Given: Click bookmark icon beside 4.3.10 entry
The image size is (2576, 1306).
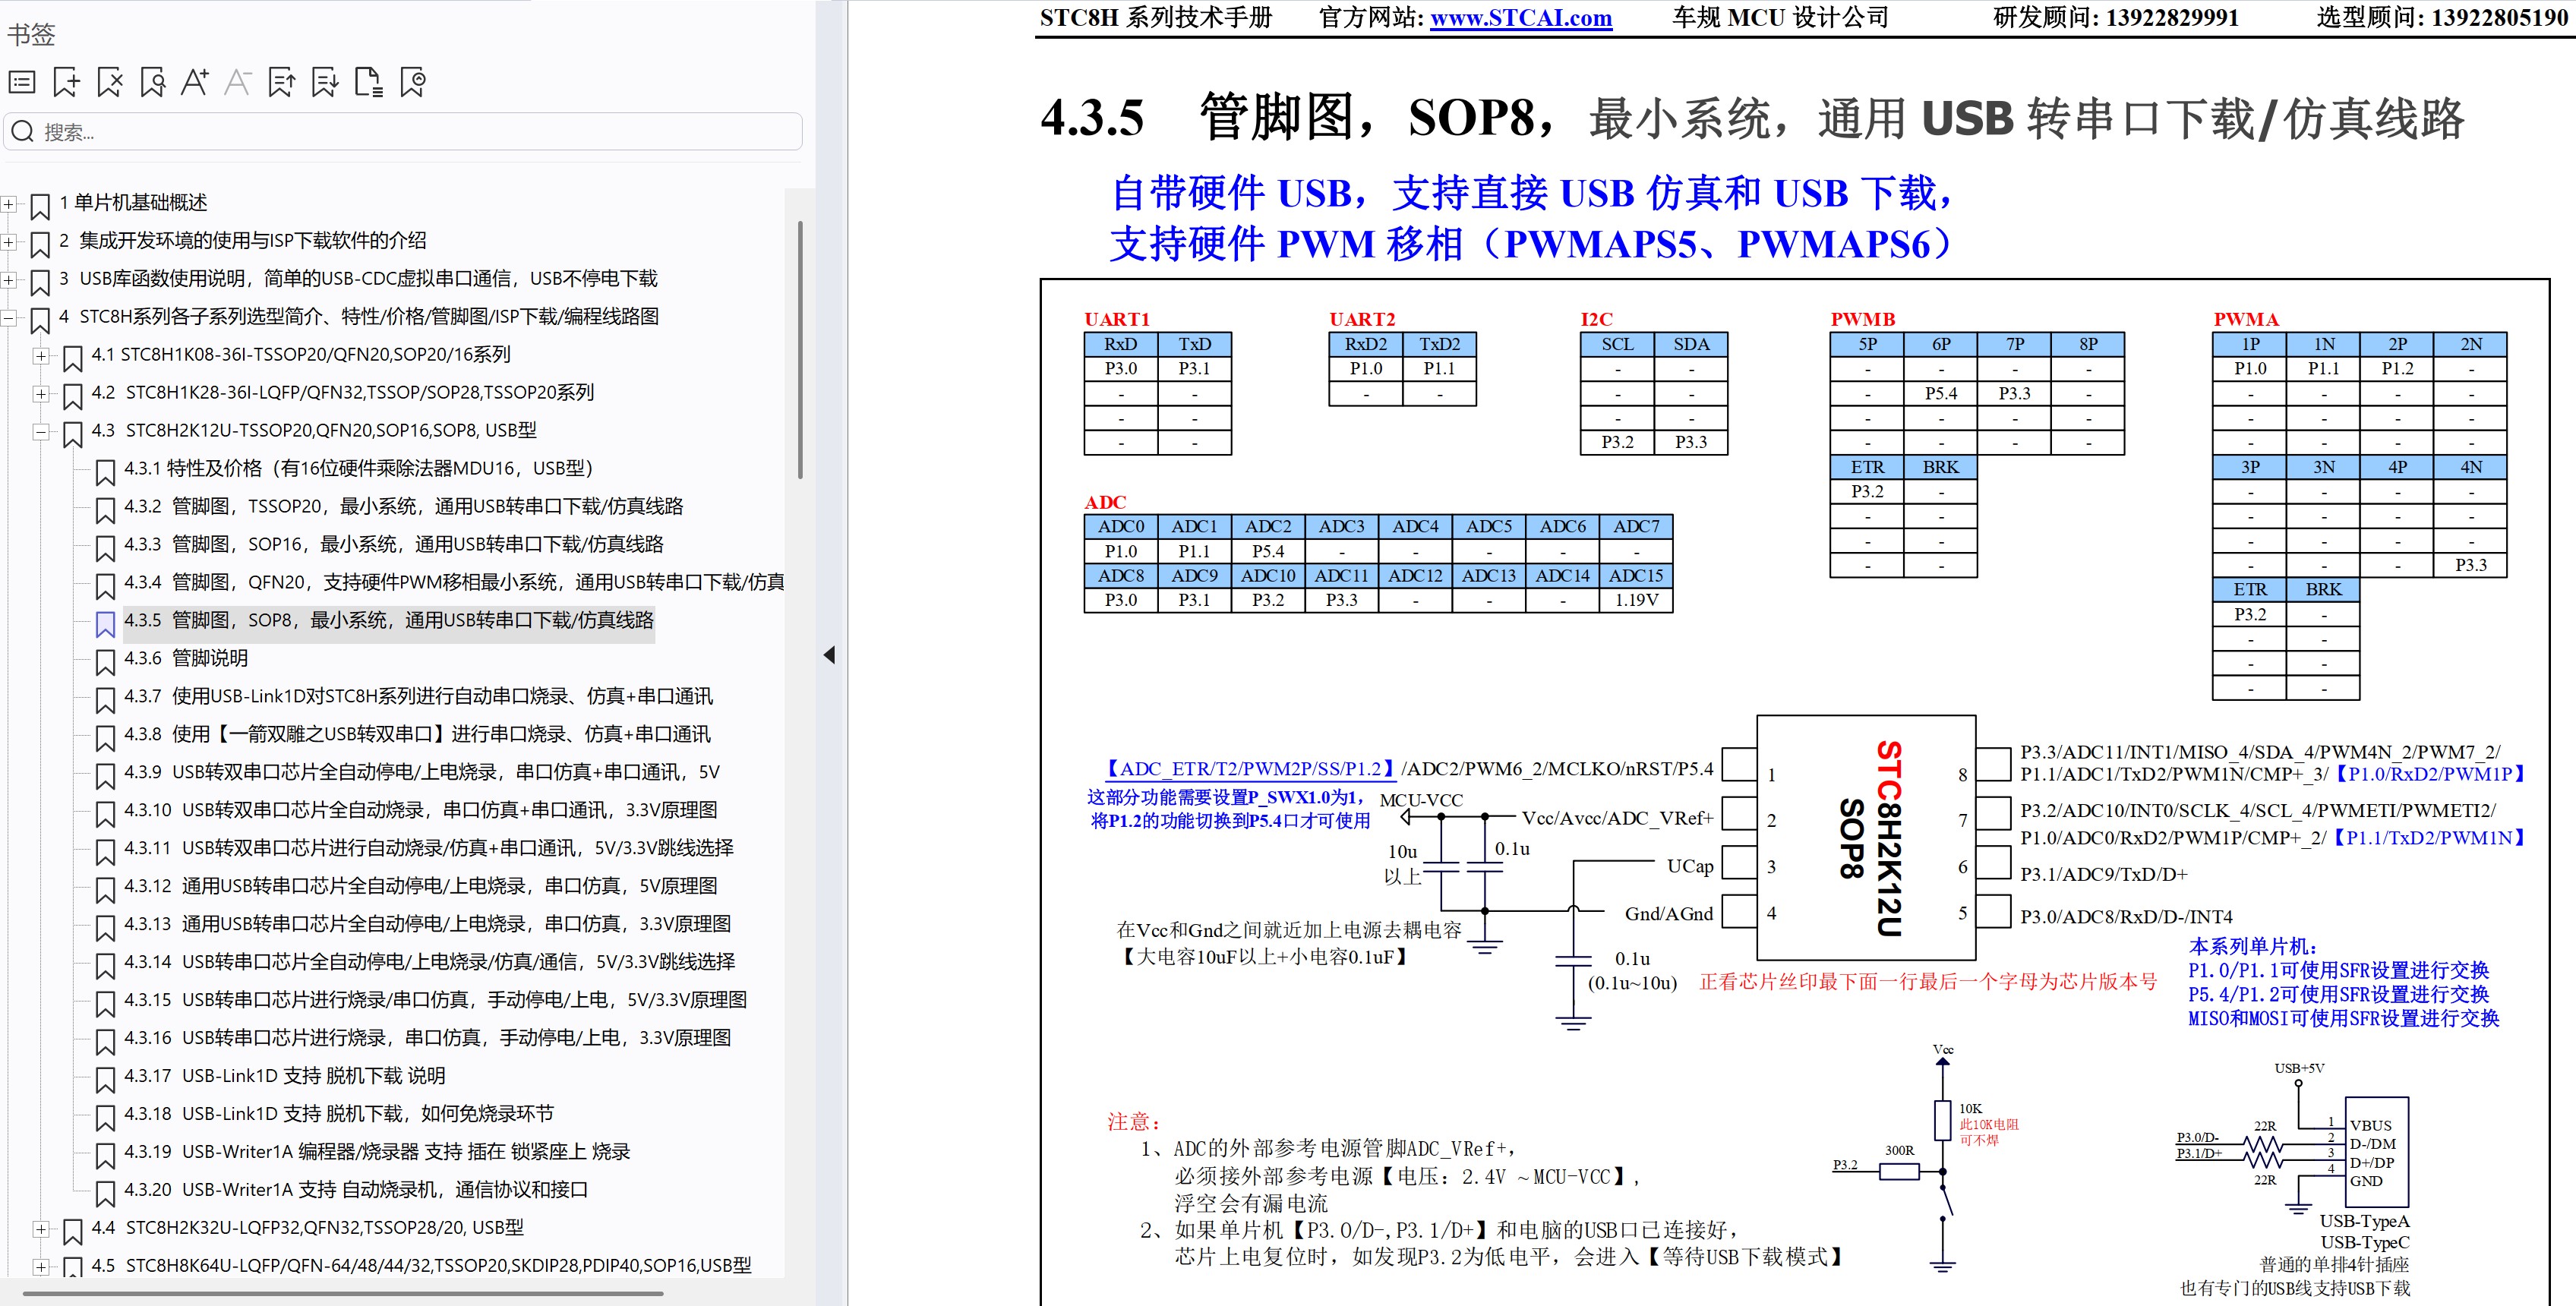Looking at the screenshot, I should click(x=105, y=814).
